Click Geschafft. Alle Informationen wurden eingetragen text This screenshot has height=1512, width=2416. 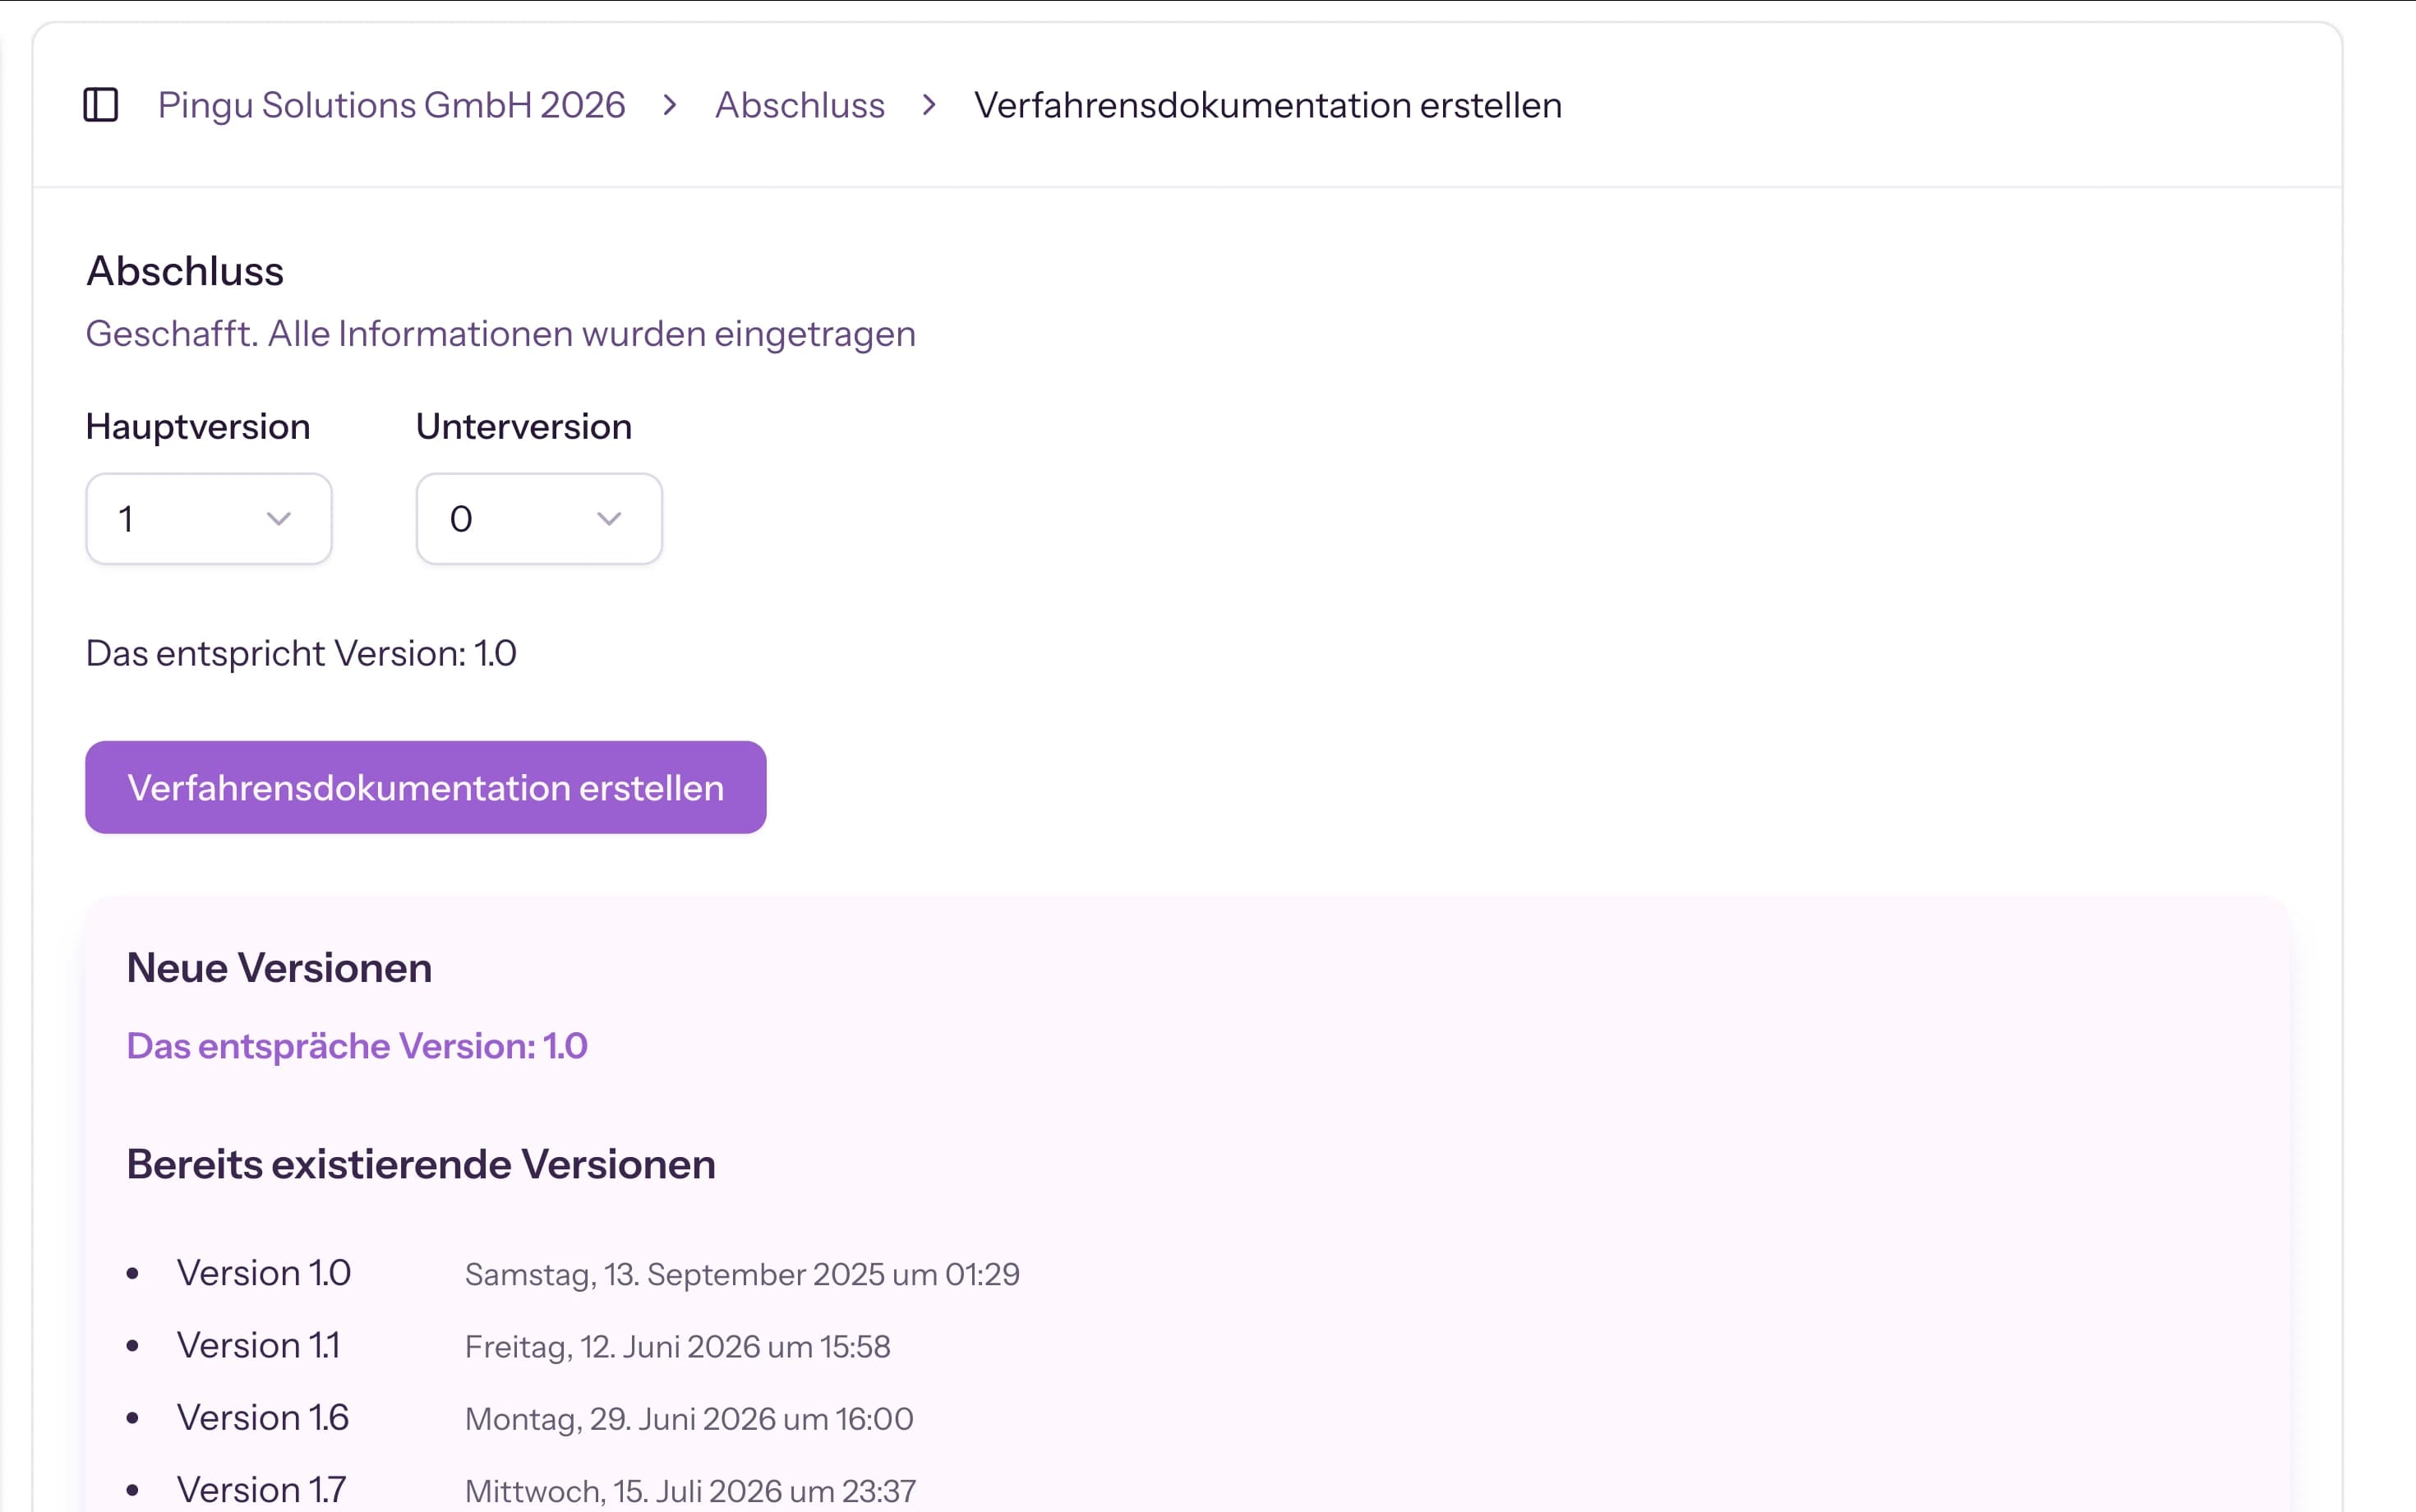[x=500, y=334]
